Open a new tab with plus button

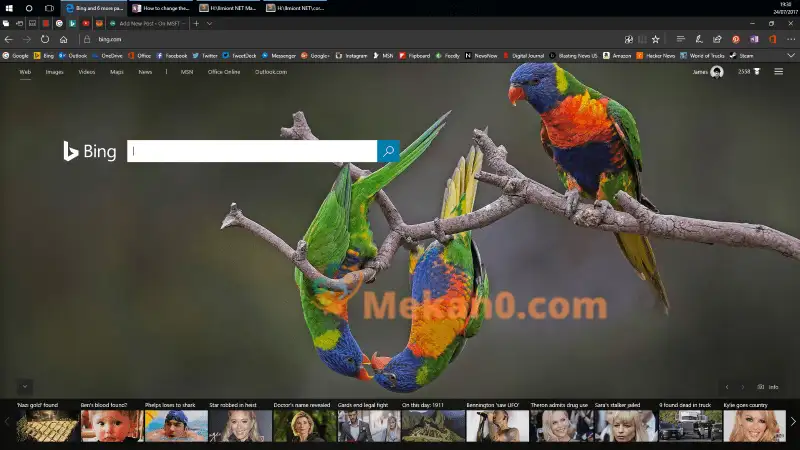tap(196, 23)
